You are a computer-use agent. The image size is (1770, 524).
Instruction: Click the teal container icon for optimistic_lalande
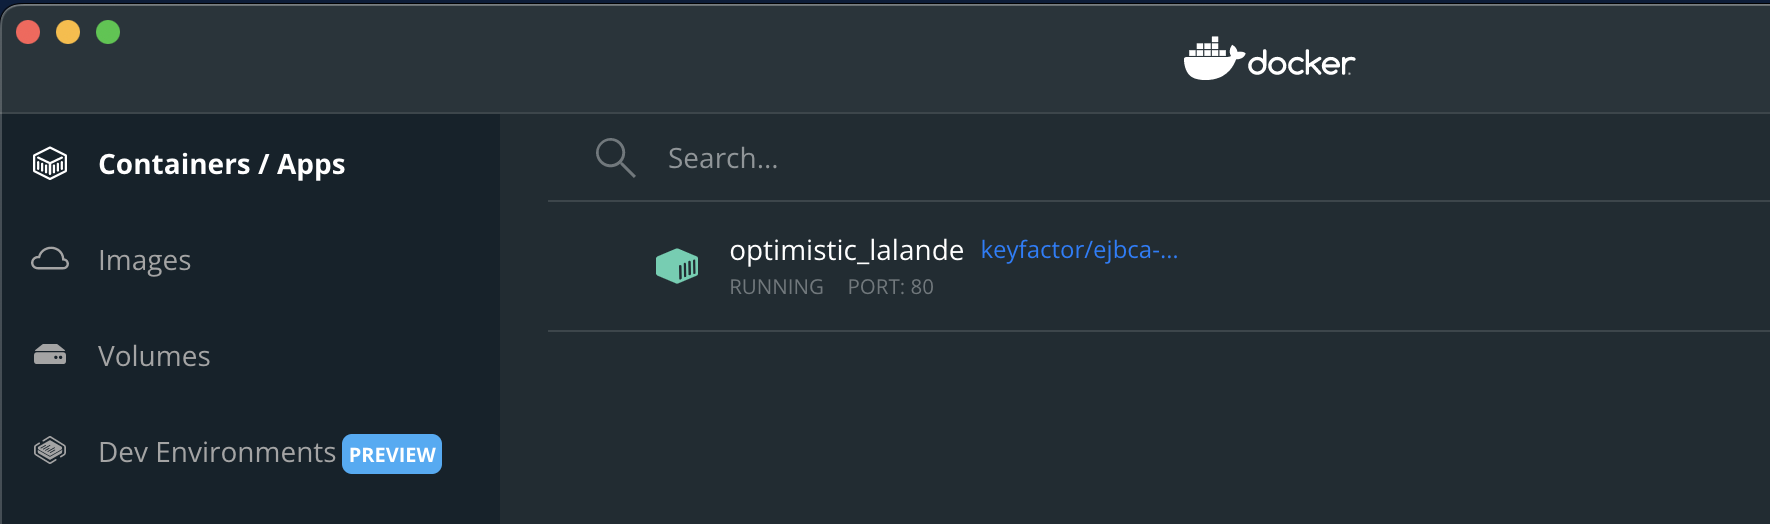click(677, 266)
